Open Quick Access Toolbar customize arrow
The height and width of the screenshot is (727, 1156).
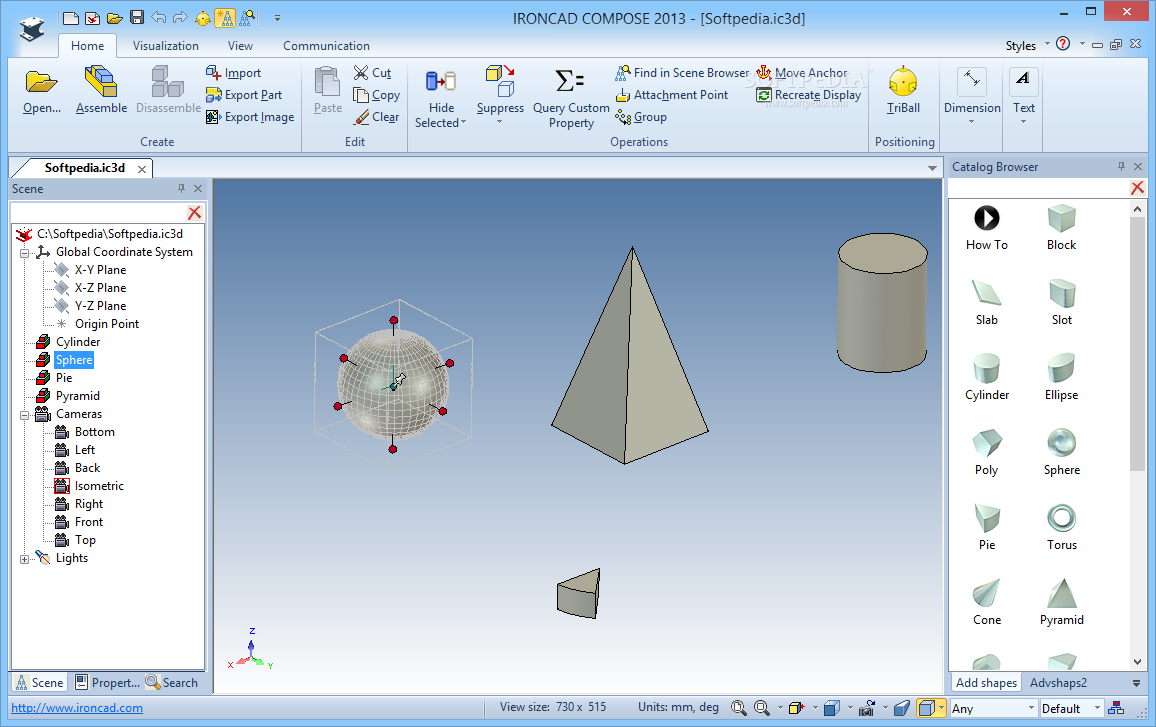pos(277,18)
